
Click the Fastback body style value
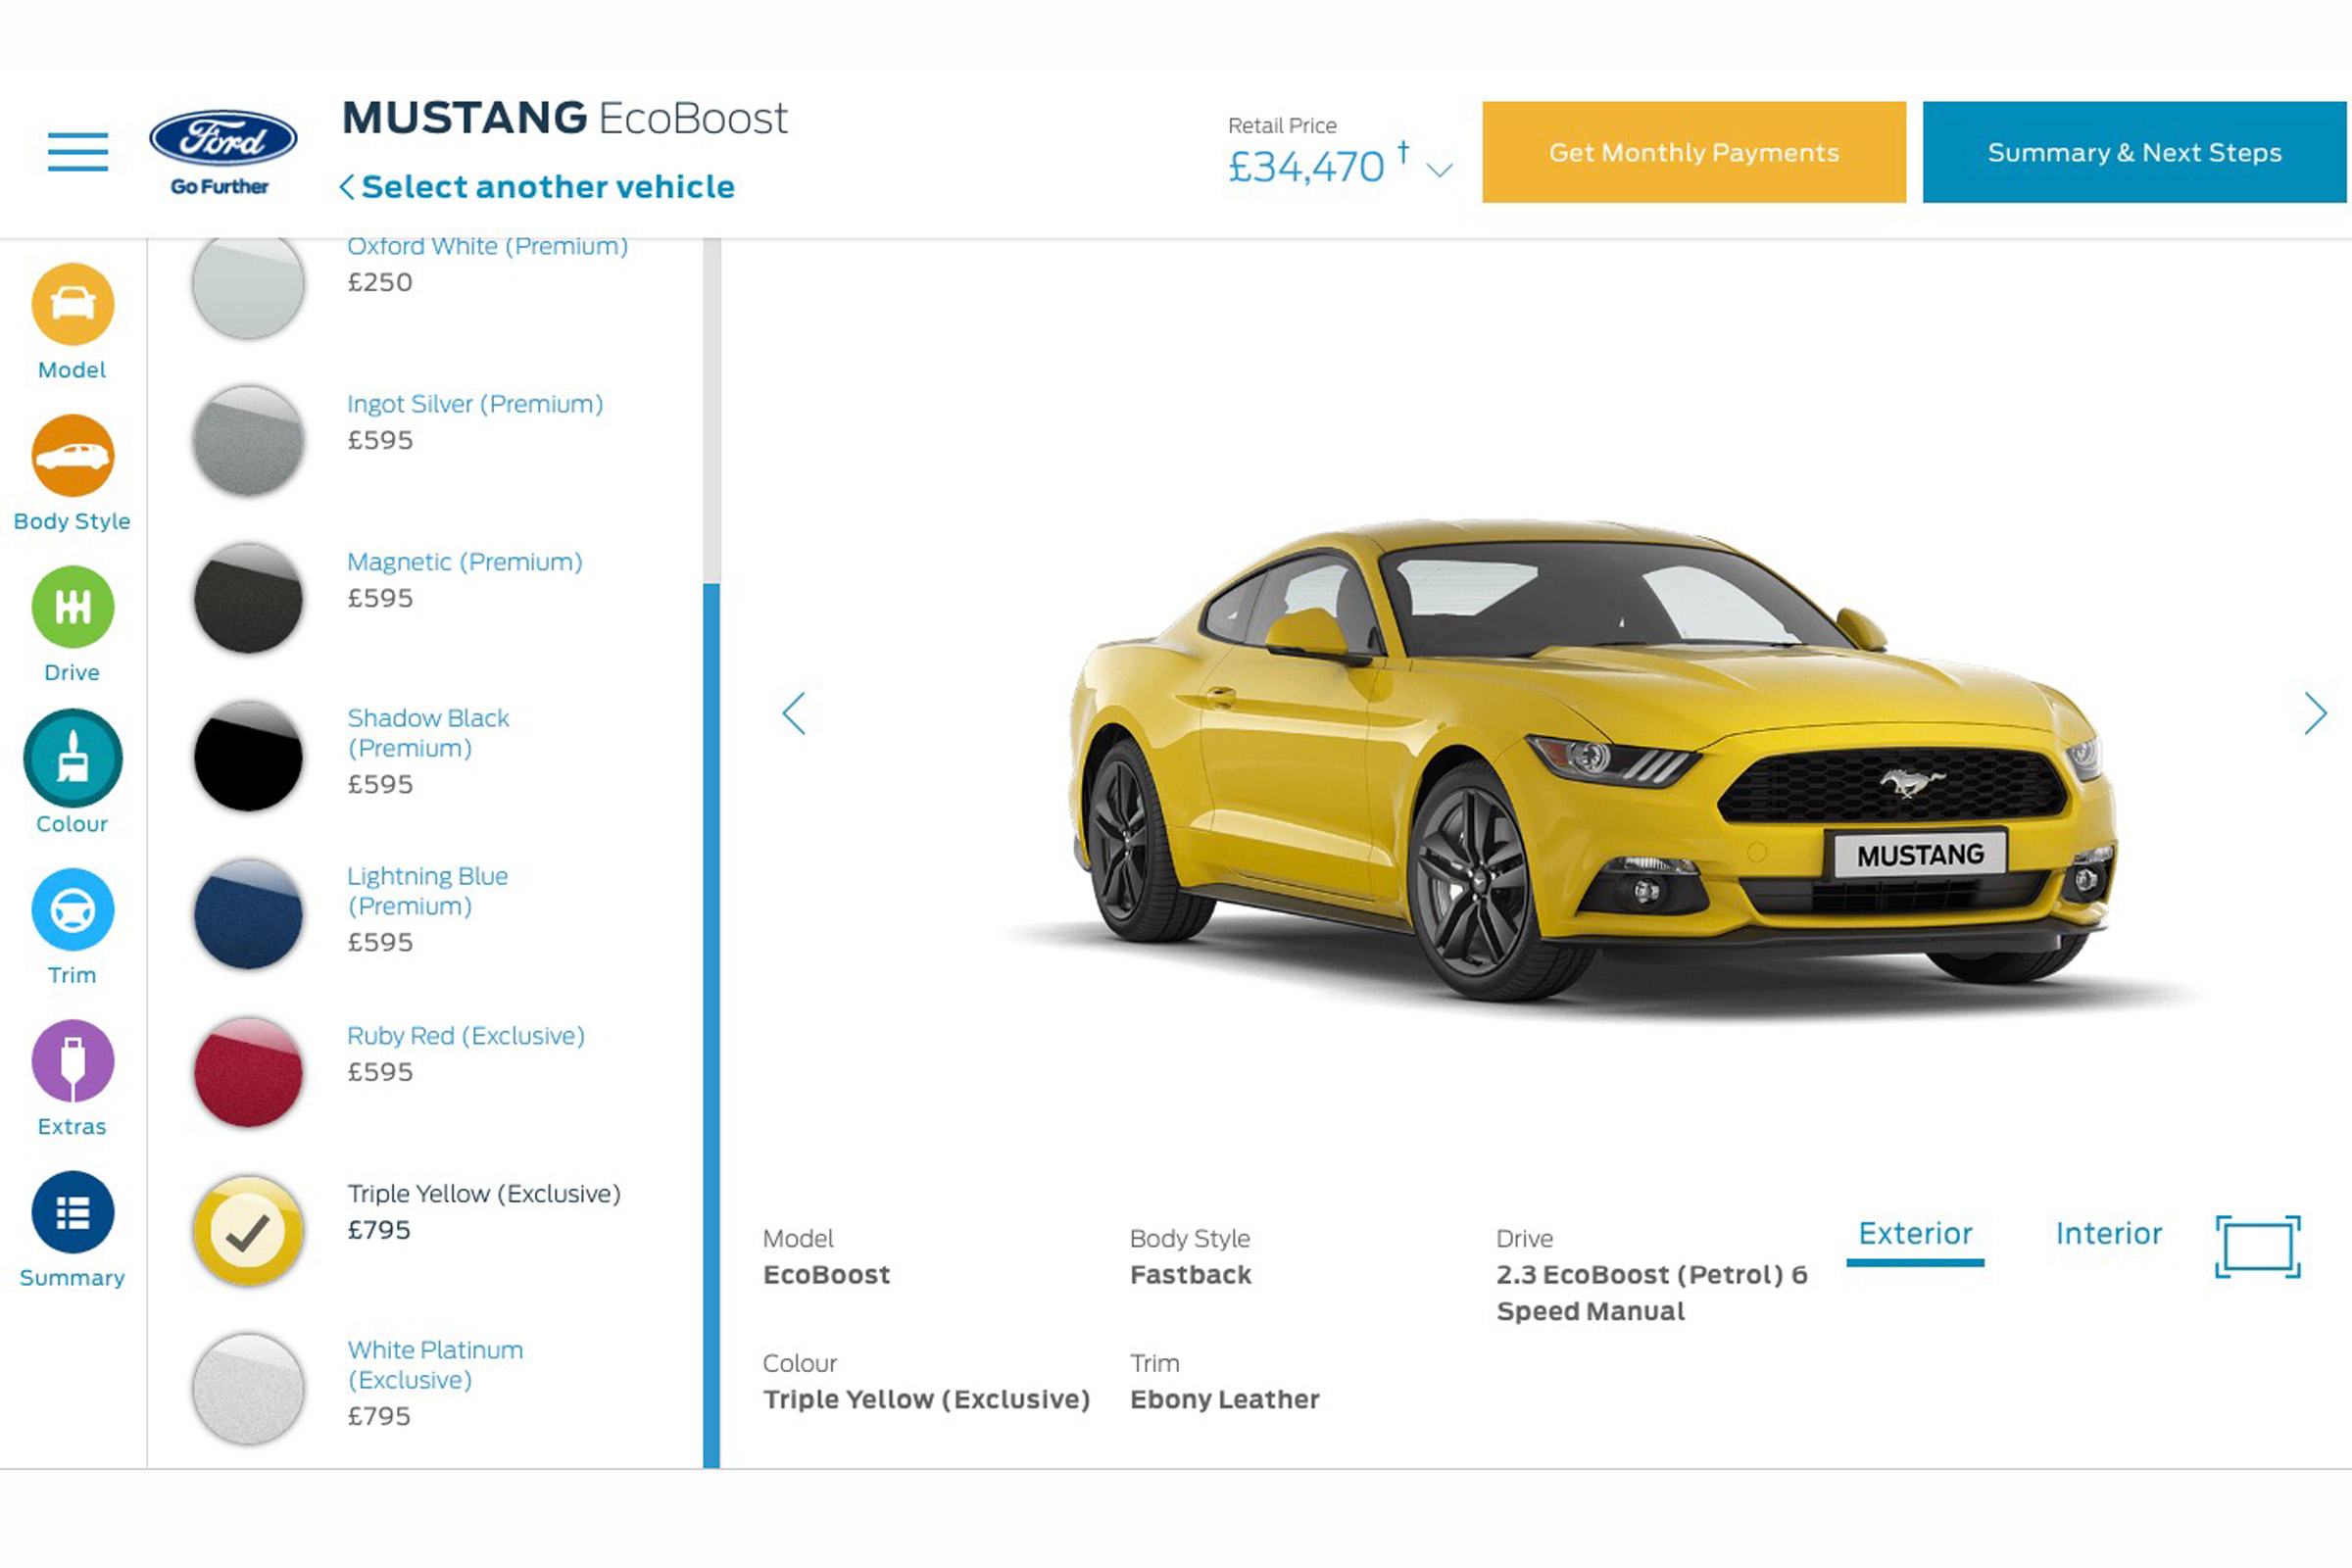(x=1190, y=1275)
